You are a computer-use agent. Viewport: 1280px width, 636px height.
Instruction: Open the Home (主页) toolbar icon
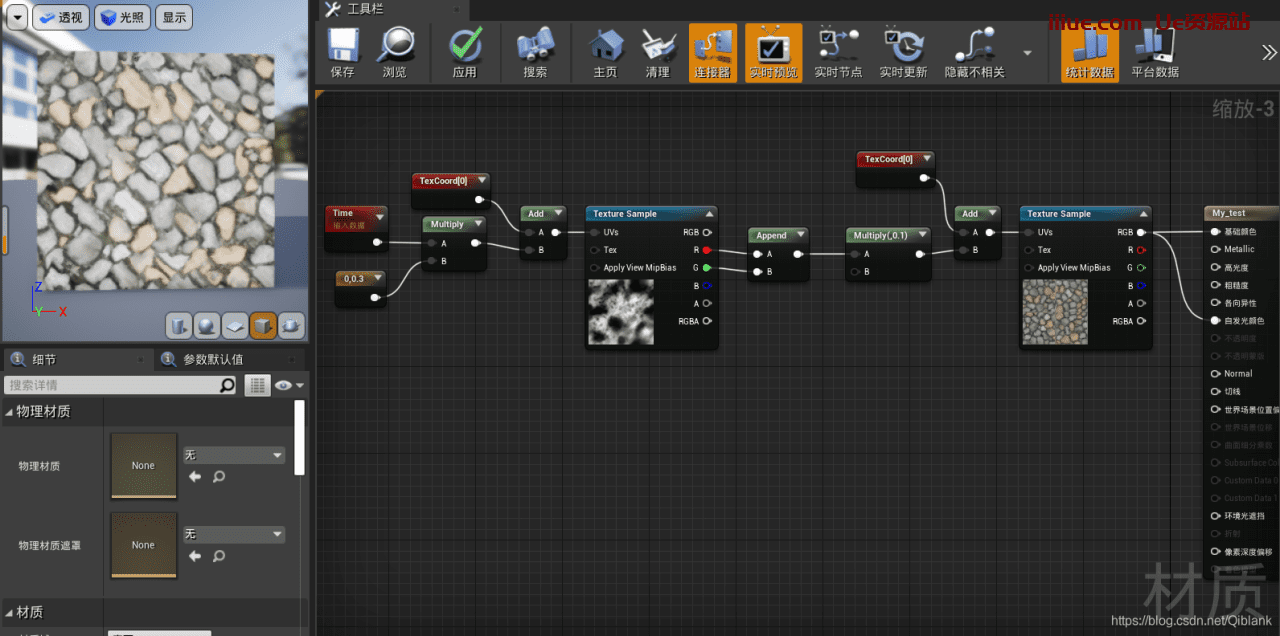[x=605, y=53]
